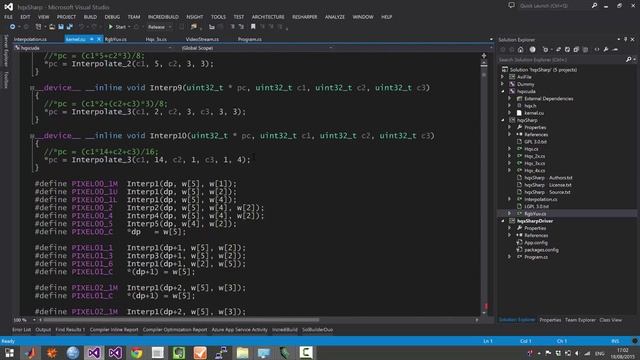Select GPL 3.0.txt in Solution Explorer

tap(535, 142)
